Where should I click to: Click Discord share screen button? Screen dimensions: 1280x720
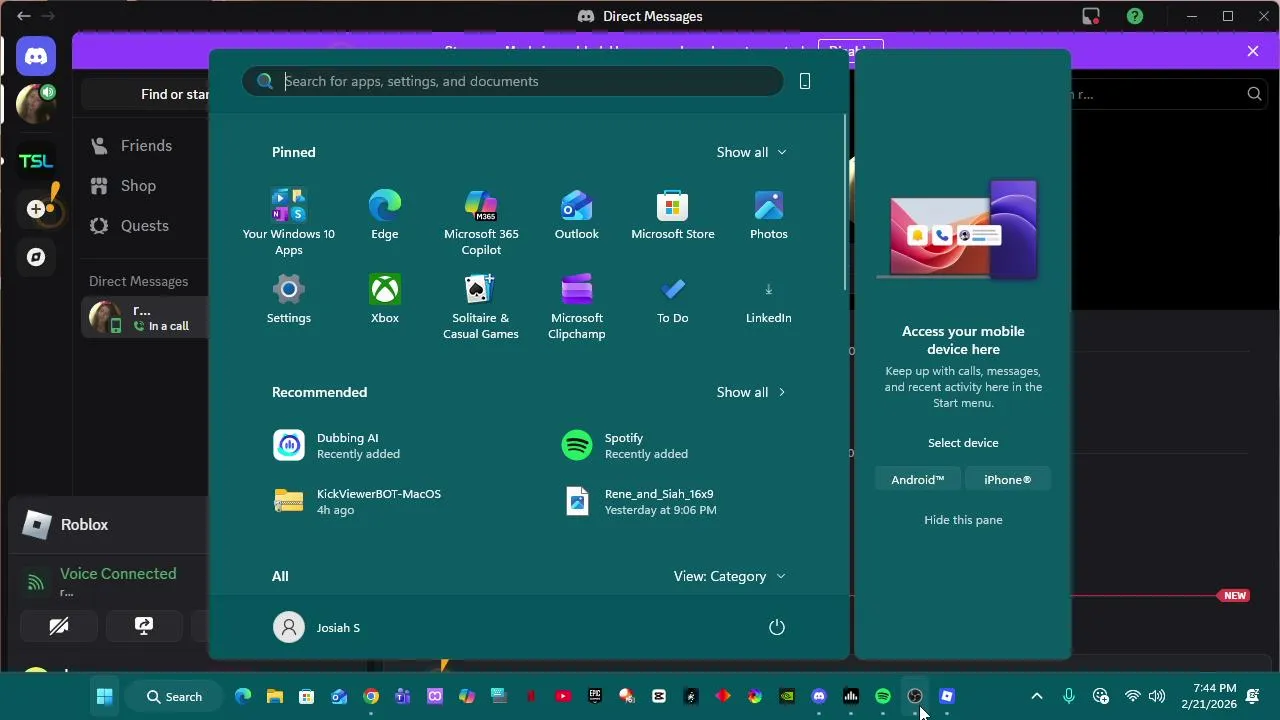tap(144, 626)
